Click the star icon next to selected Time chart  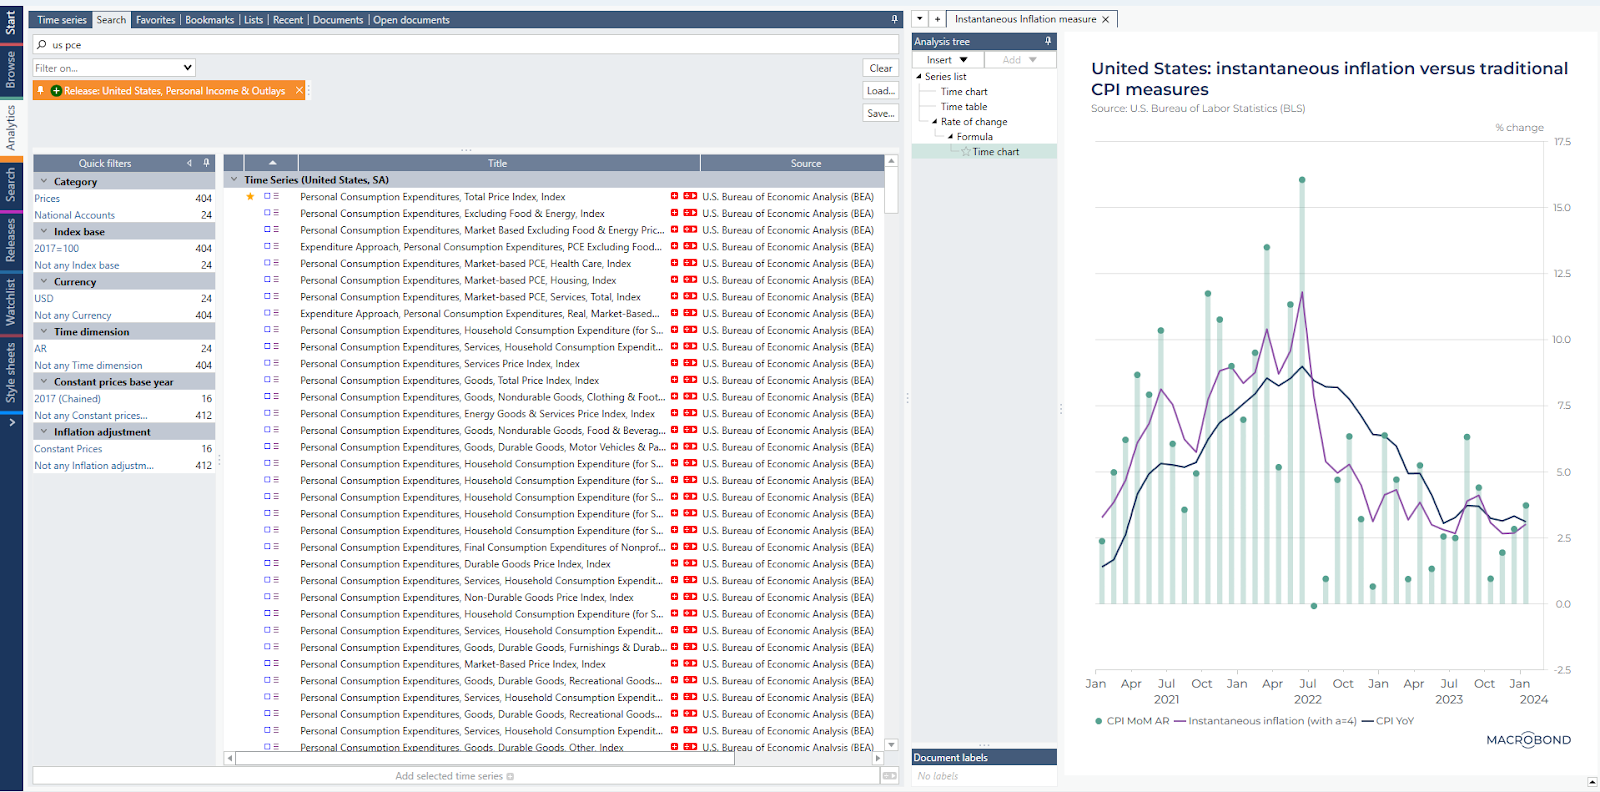tap(966, 152)
